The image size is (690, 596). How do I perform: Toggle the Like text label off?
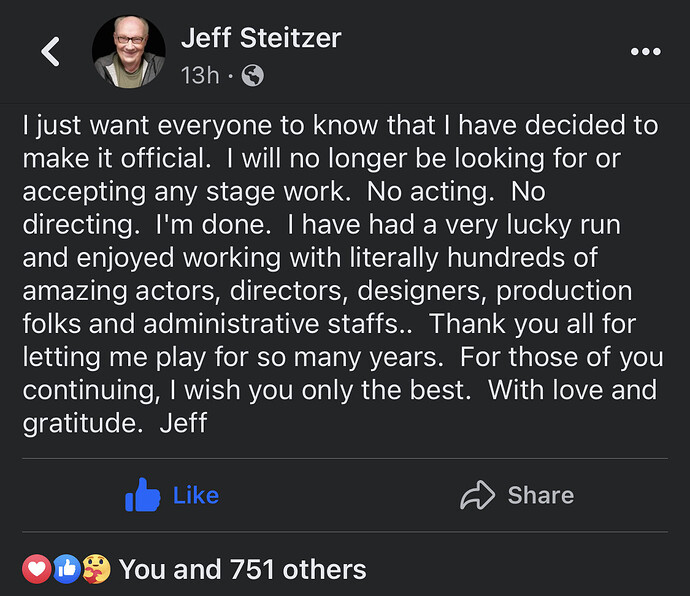[196, 495]
